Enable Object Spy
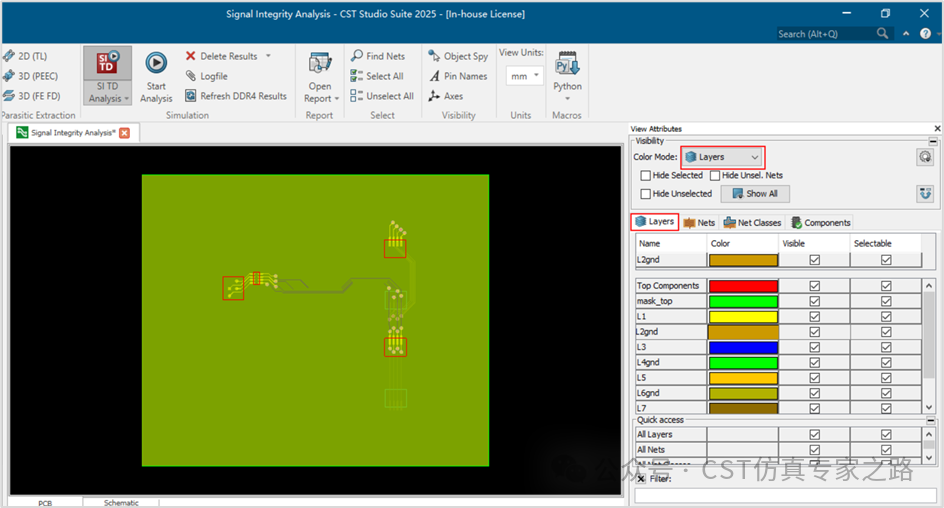 [x=458, y=56]
